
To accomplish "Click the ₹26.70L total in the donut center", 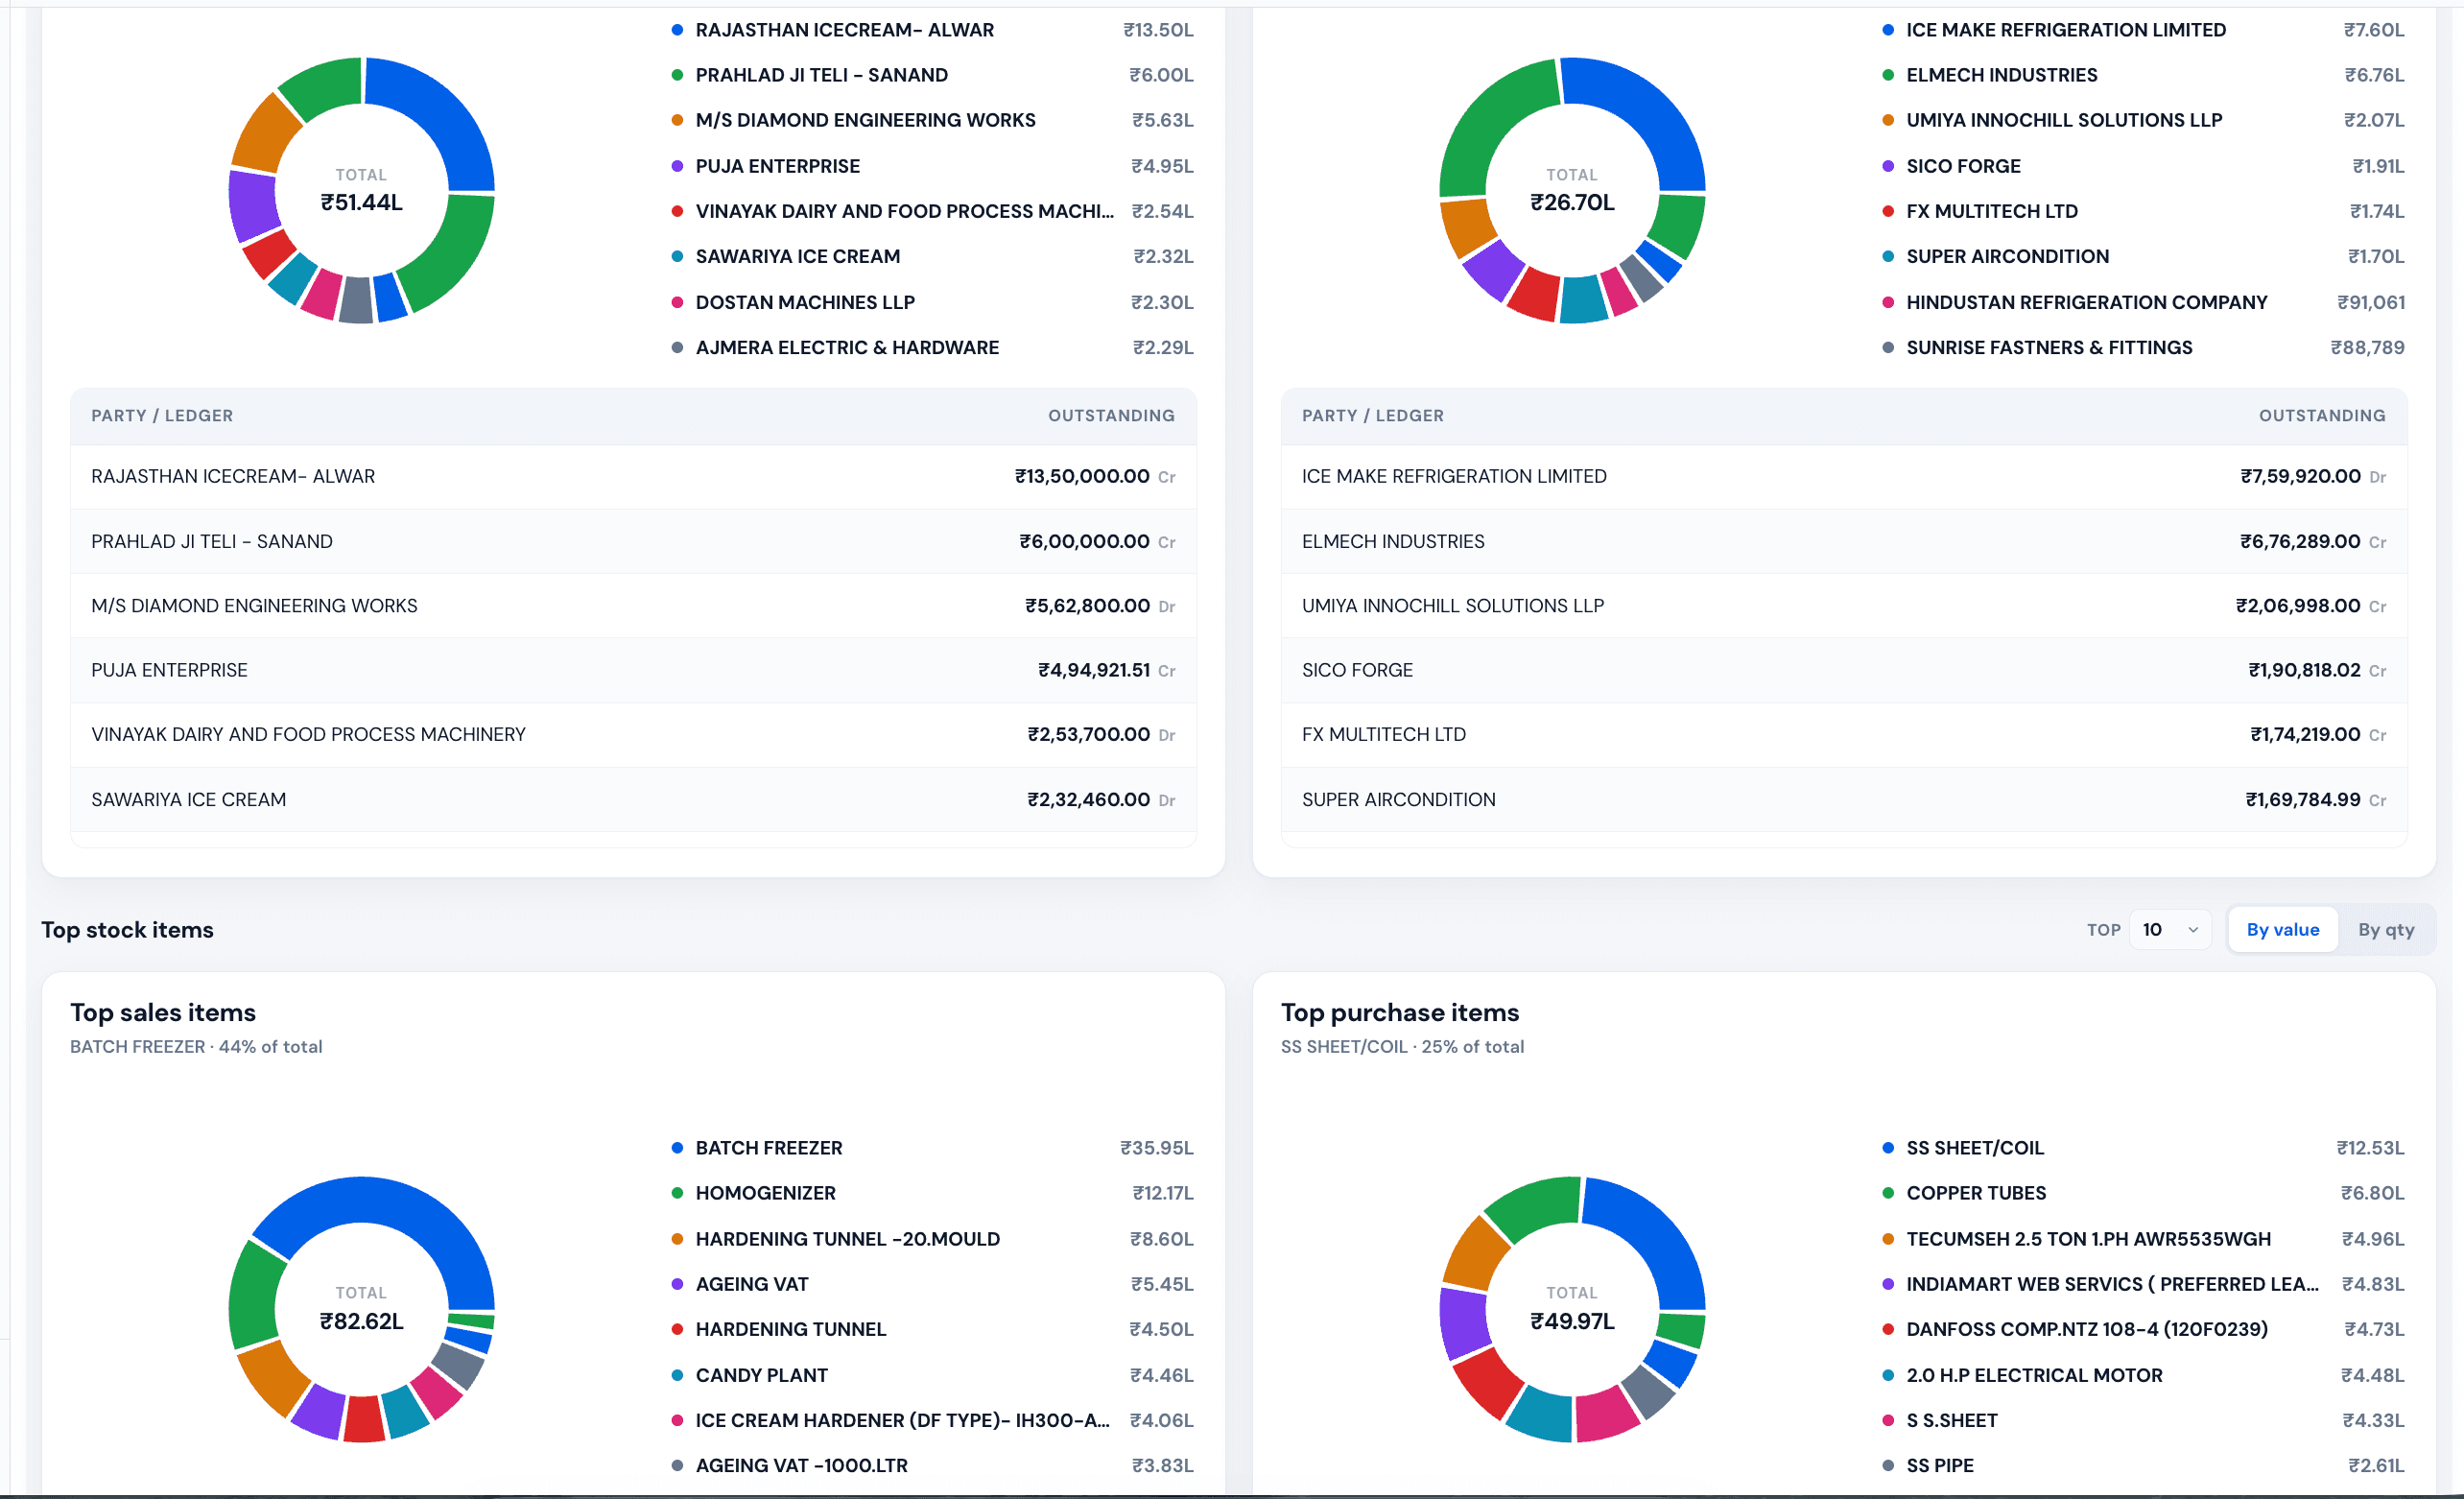I will click(1572, 202).
